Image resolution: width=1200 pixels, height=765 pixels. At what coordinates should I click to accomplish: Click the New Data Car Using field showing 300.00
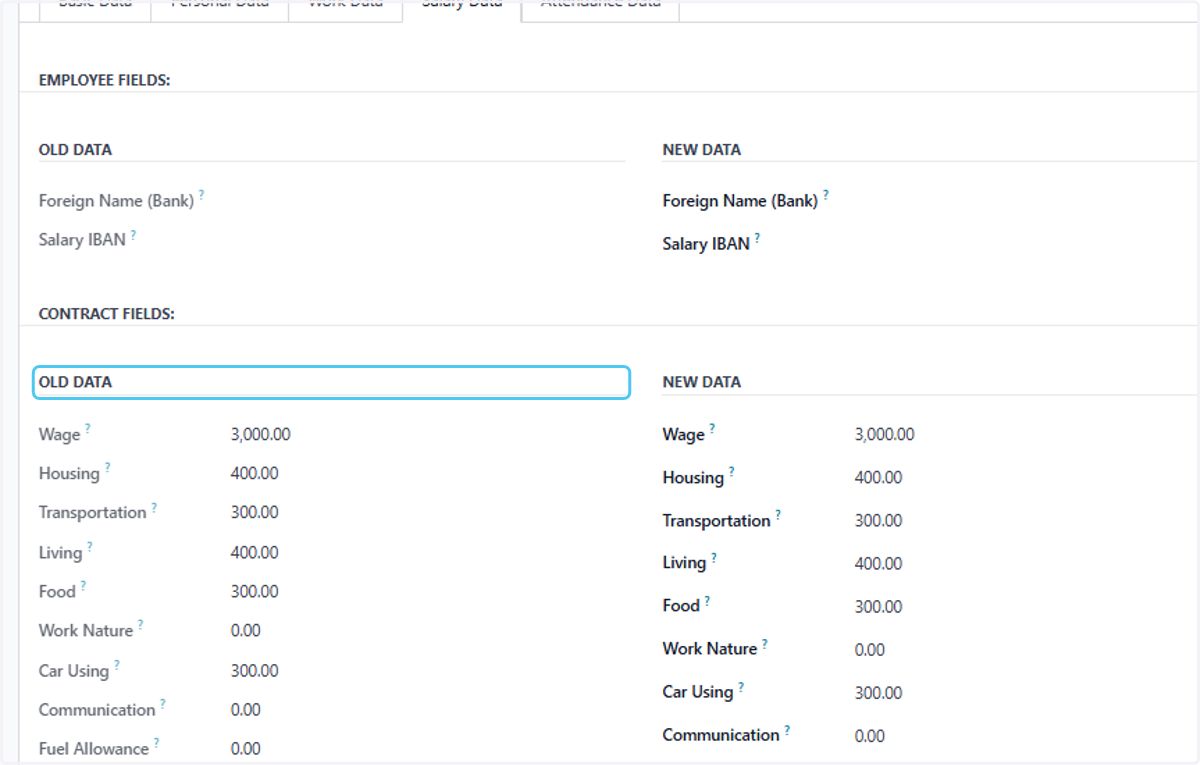[x=879, y=692]
